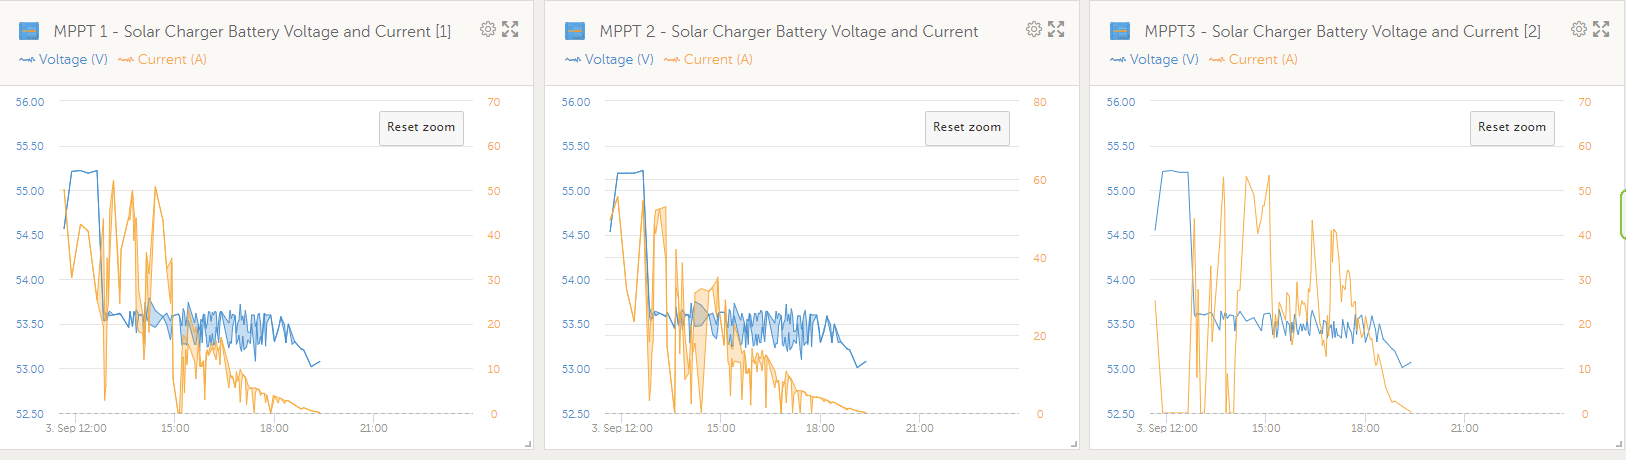This screenshot has height=460, width=1626.
Task: Reset zoom on the MPPT 1 chart
Action: [x=421, y=128]
